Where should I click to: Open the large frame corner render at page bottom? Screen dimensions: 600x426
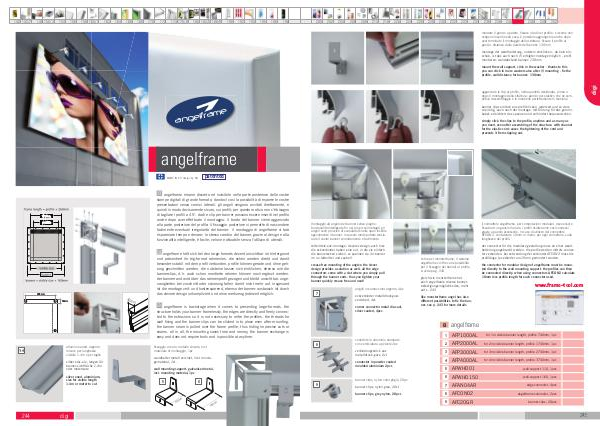pos(263,389)
